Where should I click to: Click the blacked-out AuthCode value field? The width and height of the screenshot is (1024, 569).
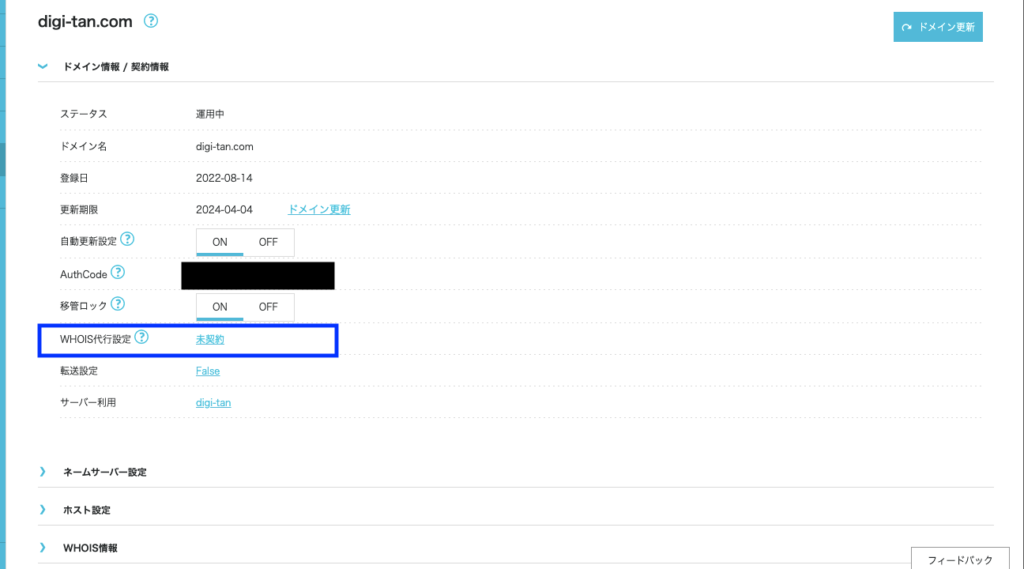[x=258, y=276]
